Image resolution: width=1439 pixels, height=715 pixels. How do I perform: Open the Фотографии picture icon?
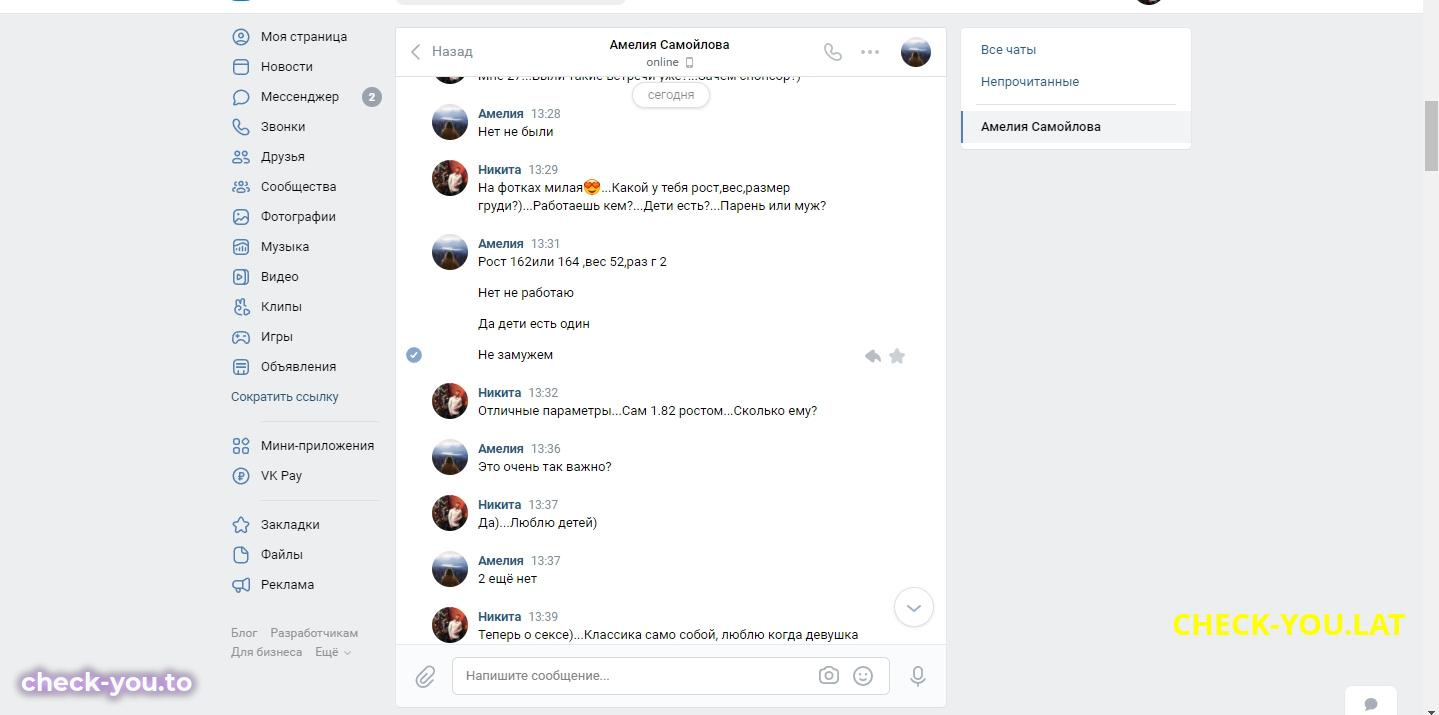click(x=240, y=217)
